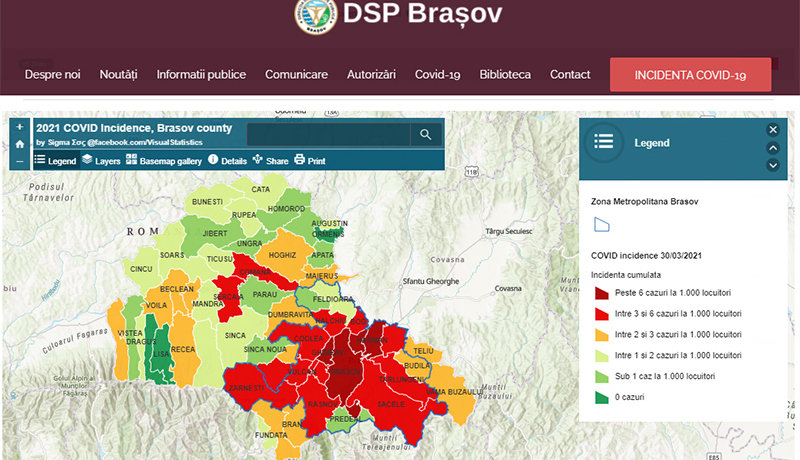Click the dark red 'Peste 6 cazuri' swatch

(602, 292)
